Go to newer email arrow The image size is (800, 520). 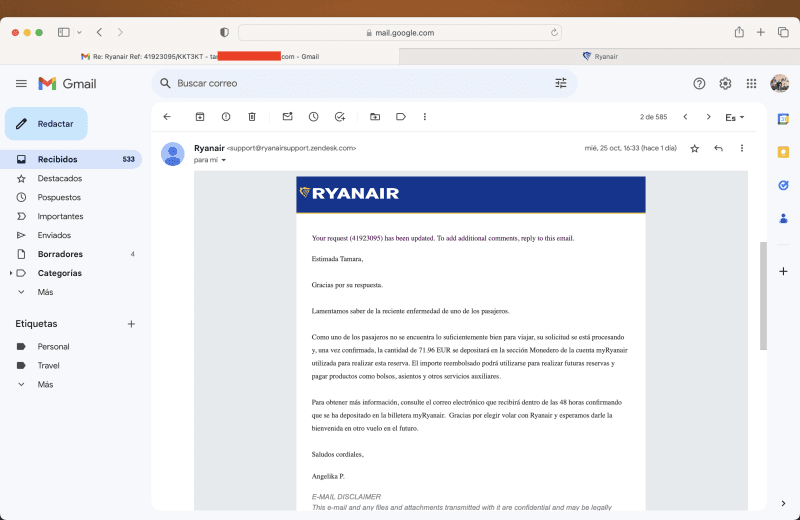tap(685, 117)
